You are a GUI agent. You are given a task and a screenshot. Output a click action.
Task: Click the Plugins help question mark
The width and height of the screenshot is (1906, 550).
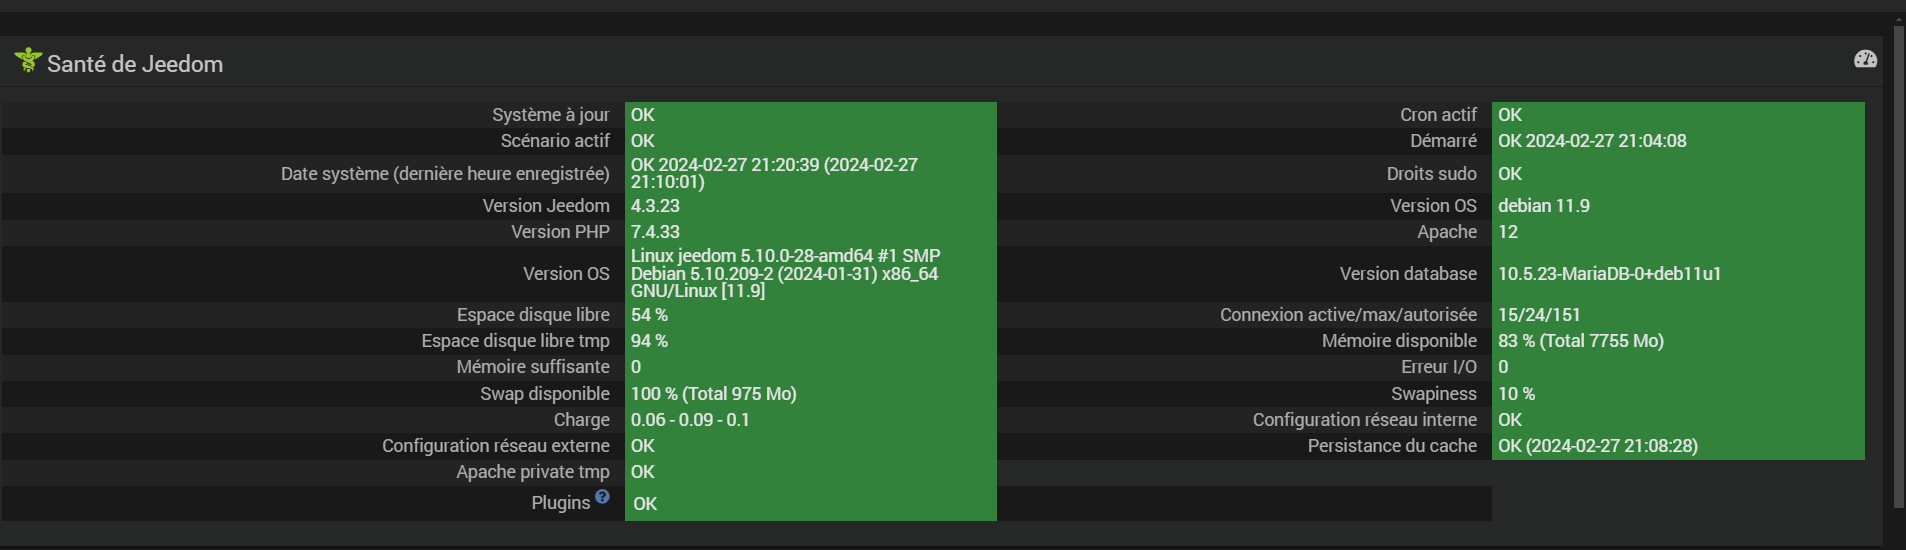pyautogui.click(x=602, y=496)
